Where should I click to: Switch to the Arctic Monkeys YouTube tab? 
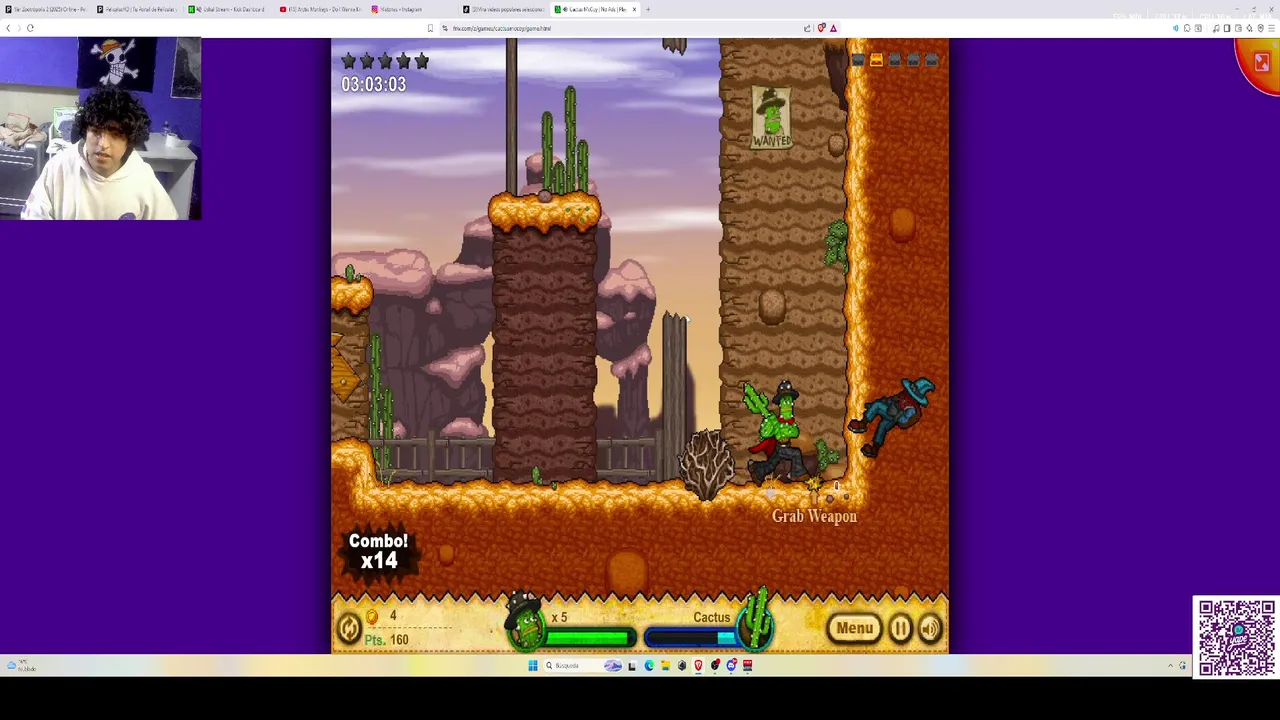[x=322, y=9]
